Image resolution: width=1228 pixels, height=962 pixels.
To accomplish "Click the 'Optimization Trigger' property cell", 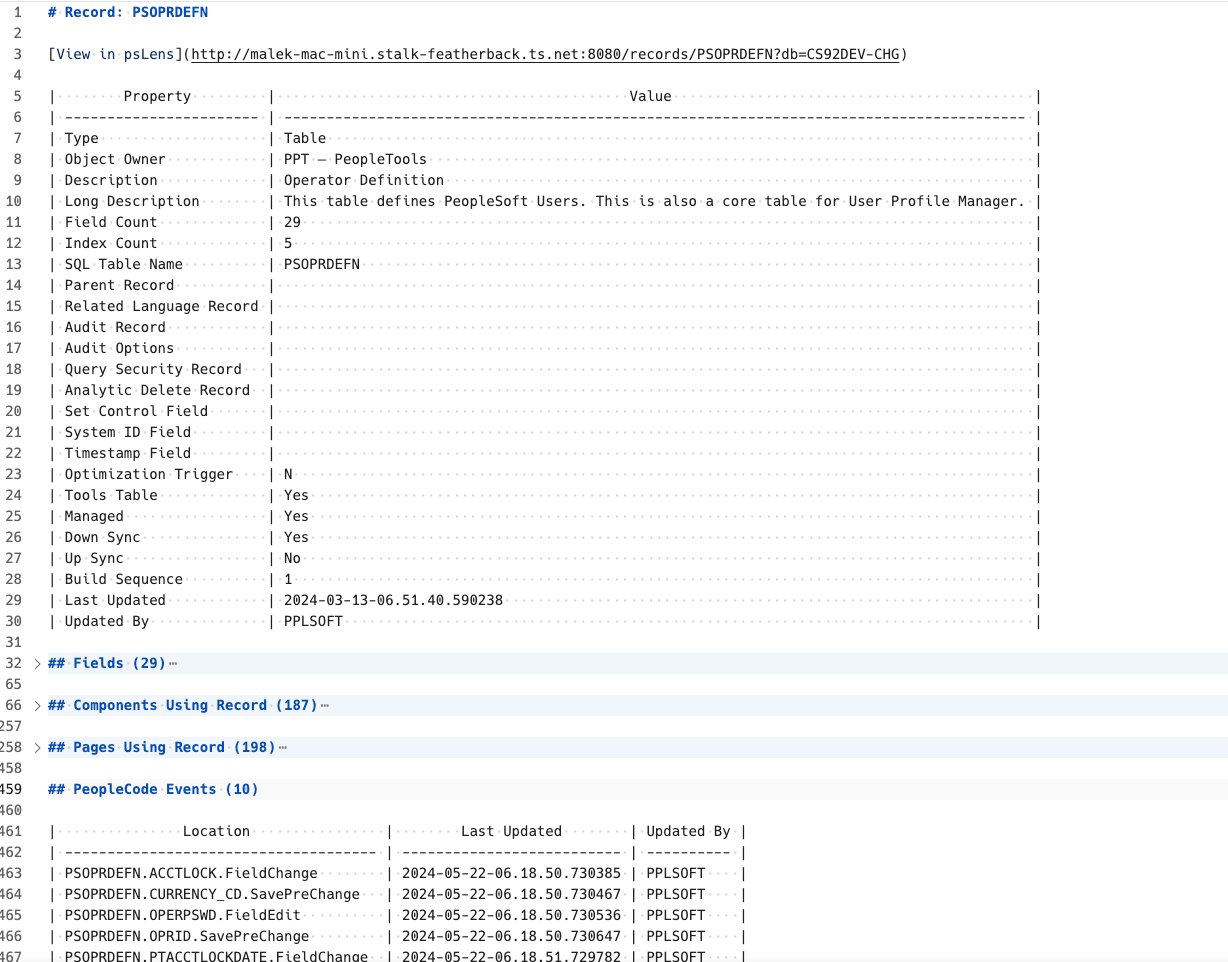I will pyautogui.click(x=149, y=474).
